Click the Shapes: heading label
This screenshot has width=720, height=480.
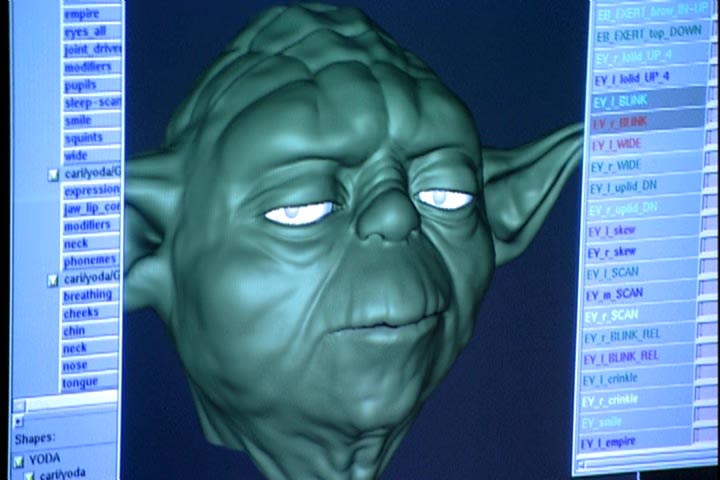[x=35, y=439]
